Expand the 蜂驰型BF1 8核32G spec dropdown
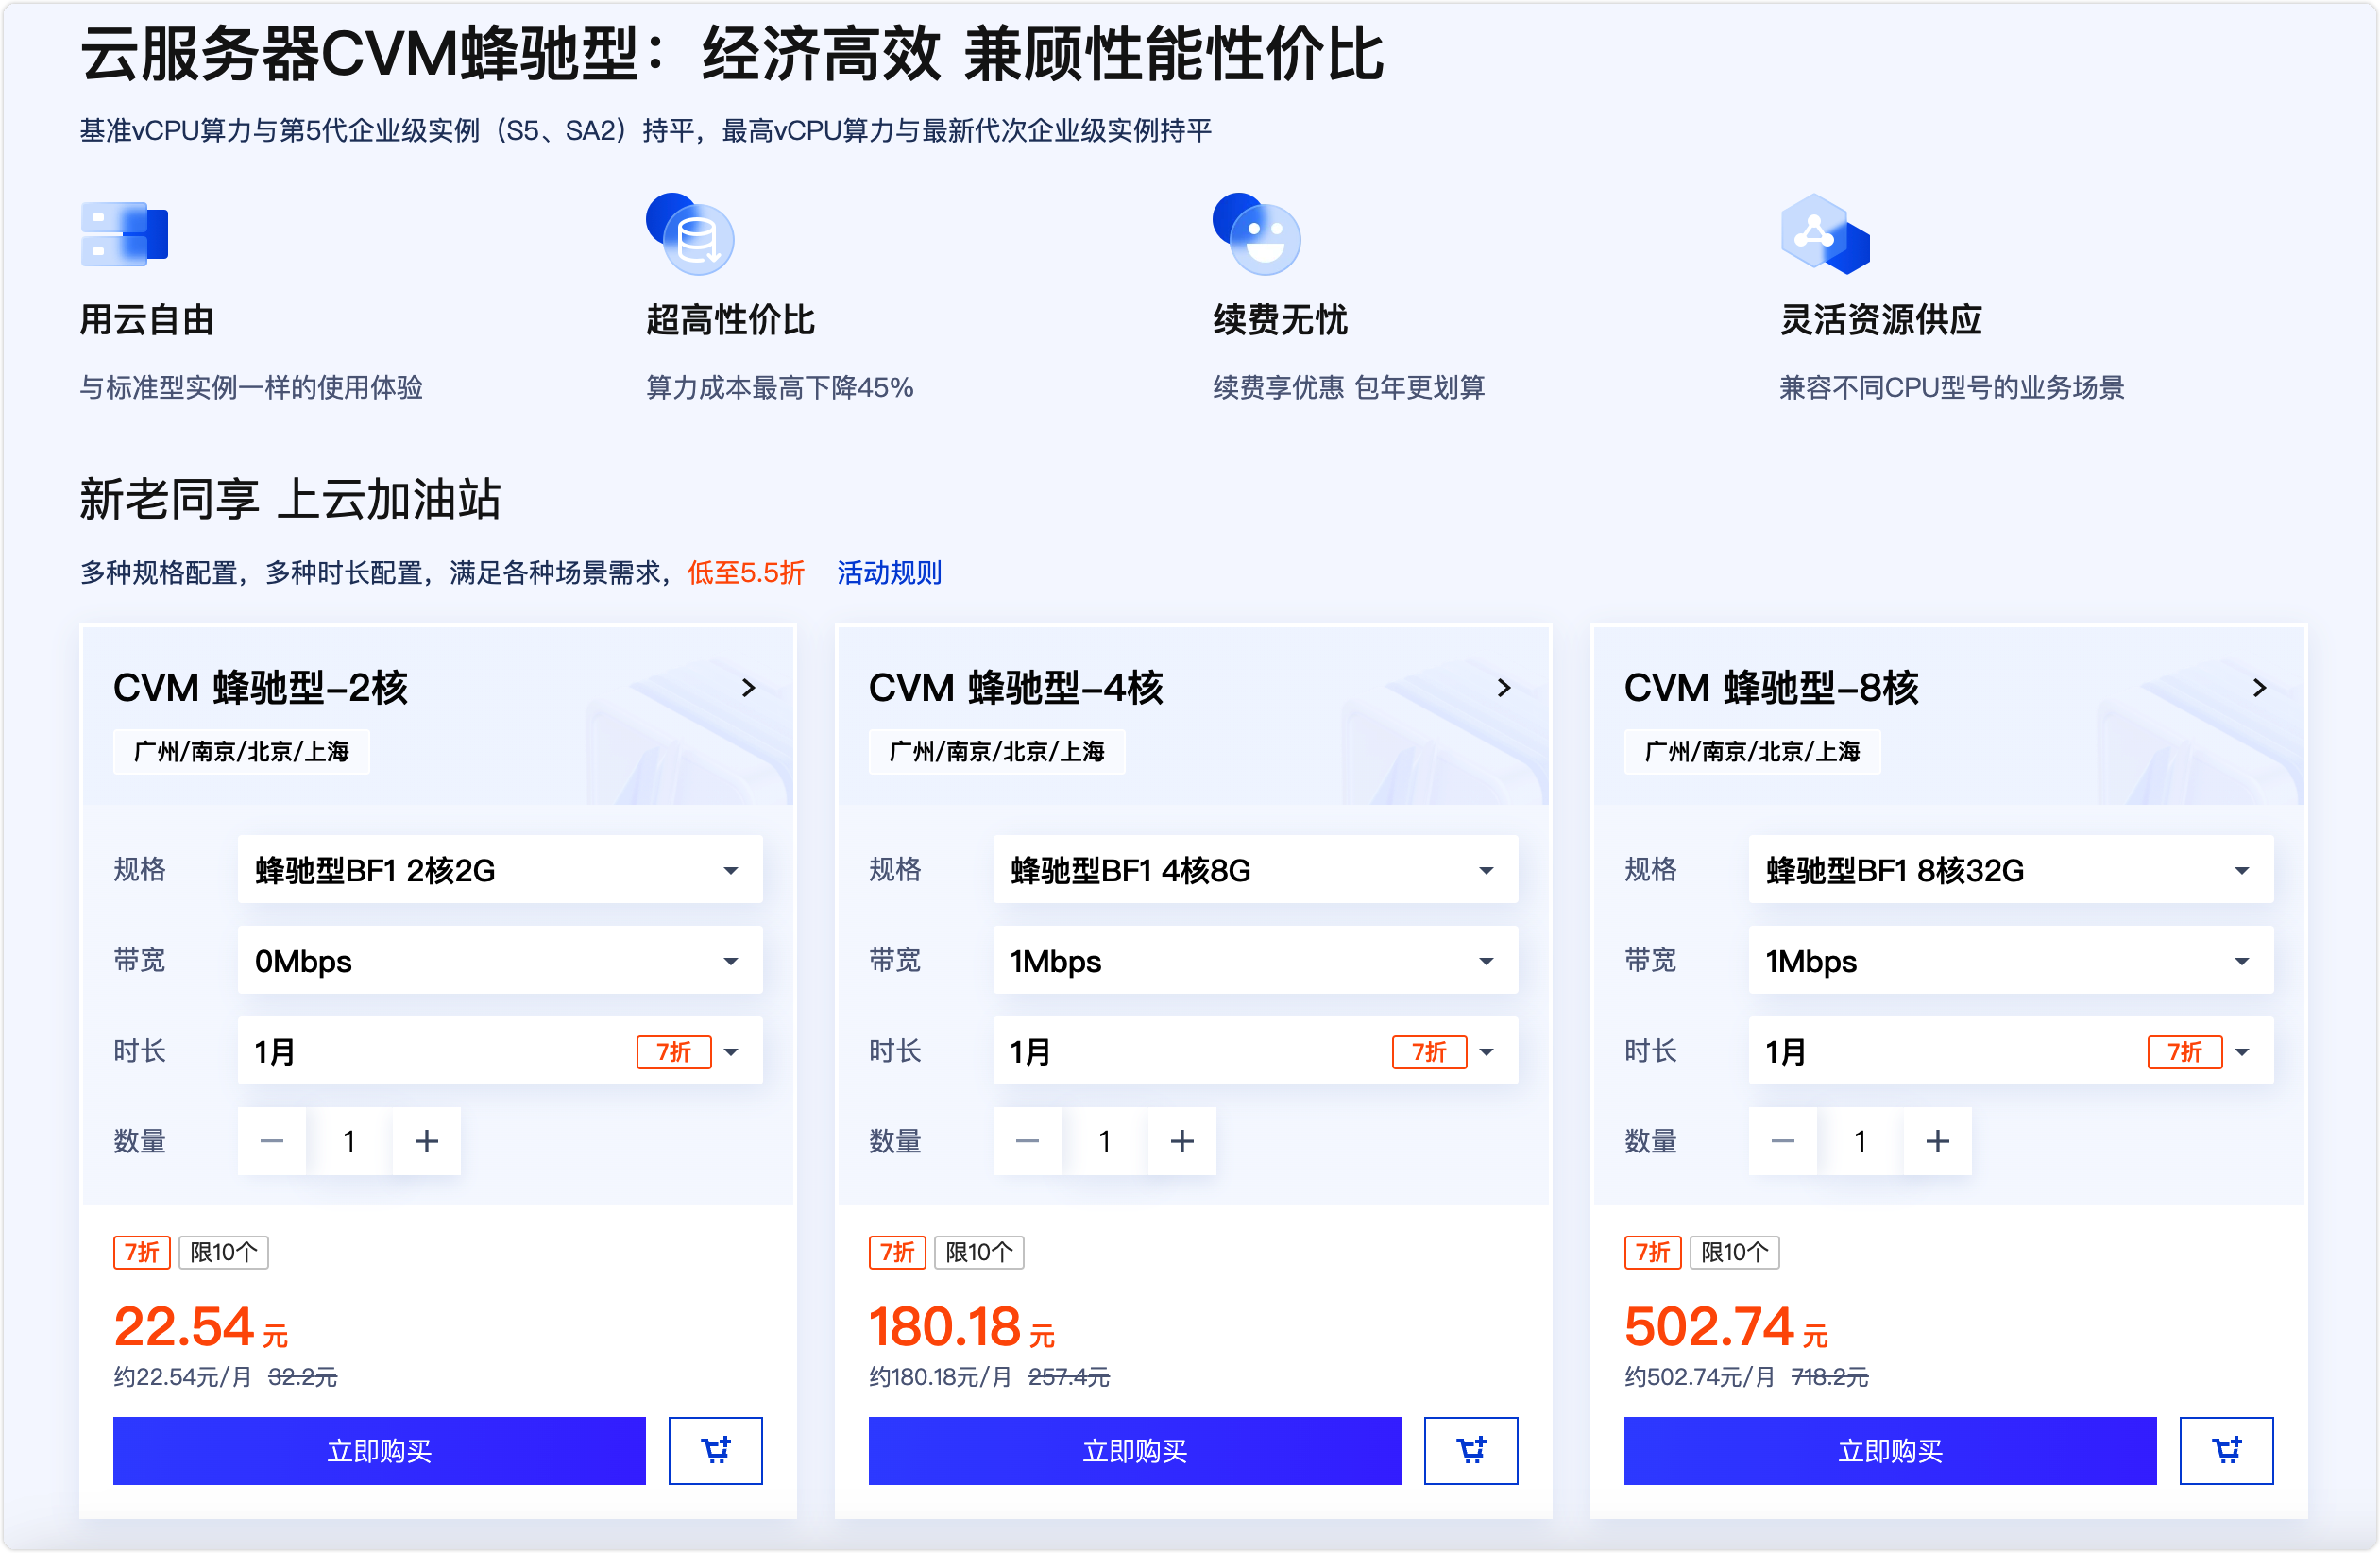 coord(2012,870)
